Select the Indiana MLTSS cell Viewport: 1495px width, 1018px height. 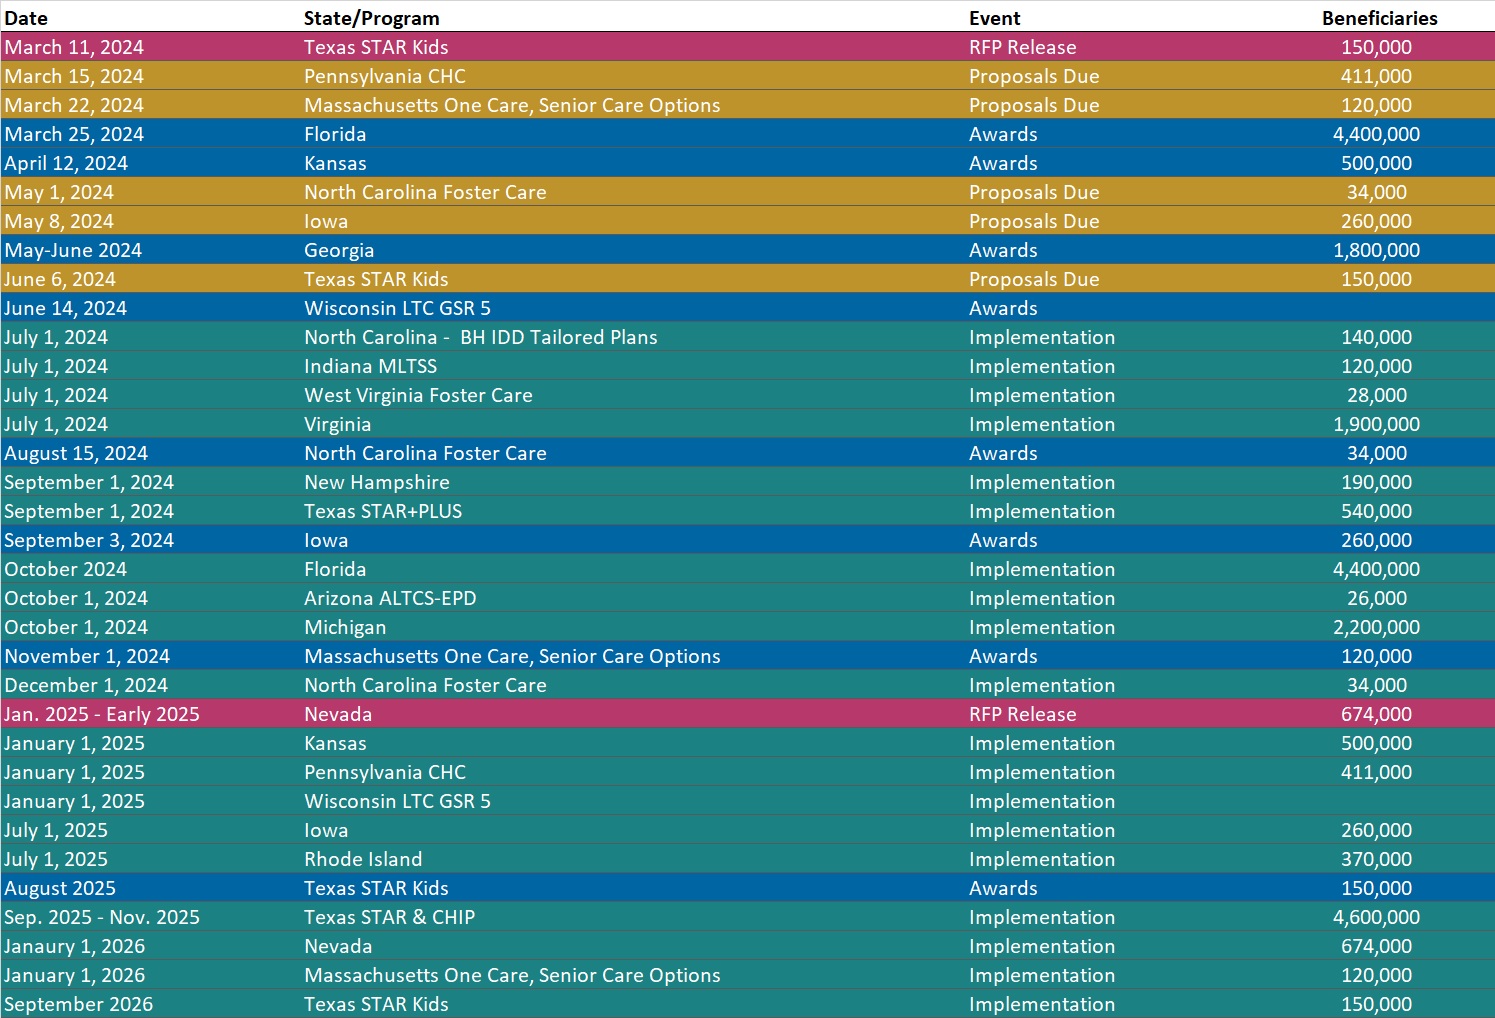(x=370, y=366)
